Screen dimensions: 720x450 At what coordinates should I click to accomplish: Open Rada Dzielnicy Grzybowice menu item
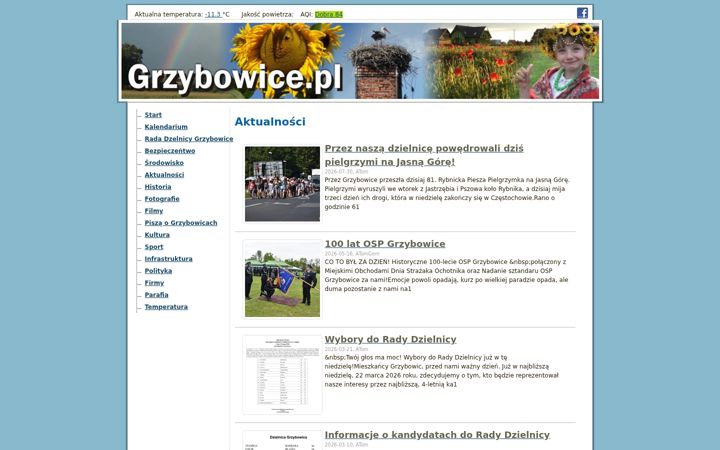189,139
